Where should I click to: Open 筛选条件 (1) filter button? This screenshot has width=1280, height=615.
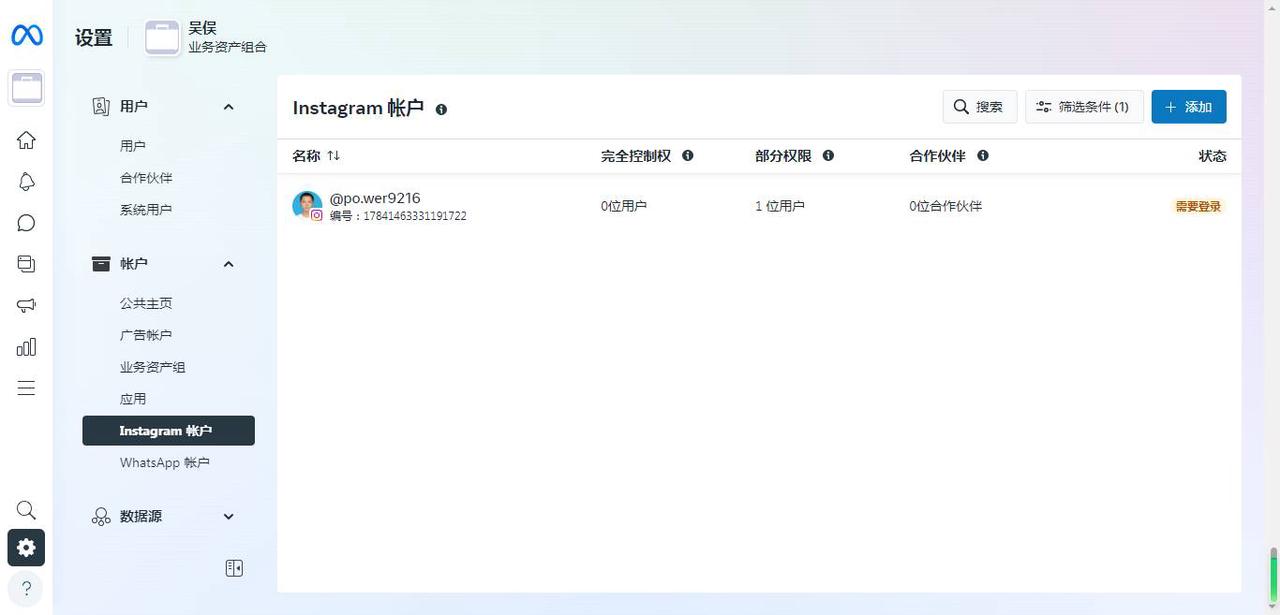pyautogui.click(x=1084, y=107)
